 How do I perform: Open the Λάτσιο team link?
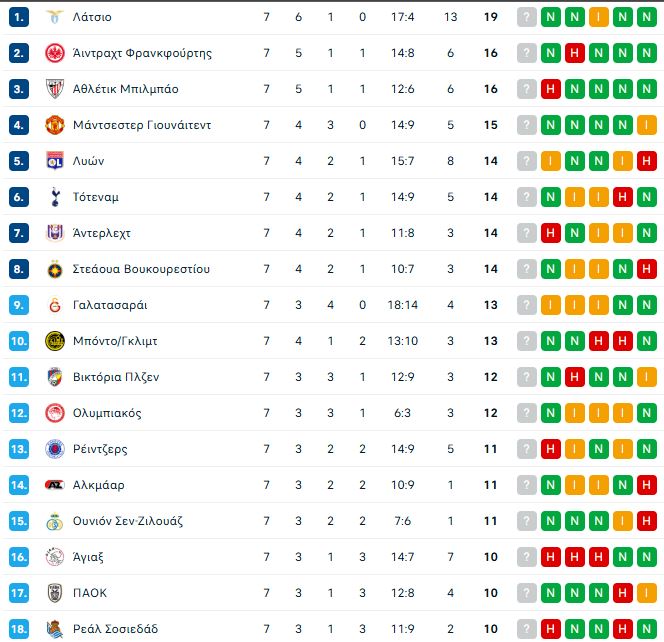tap(92, 17)
